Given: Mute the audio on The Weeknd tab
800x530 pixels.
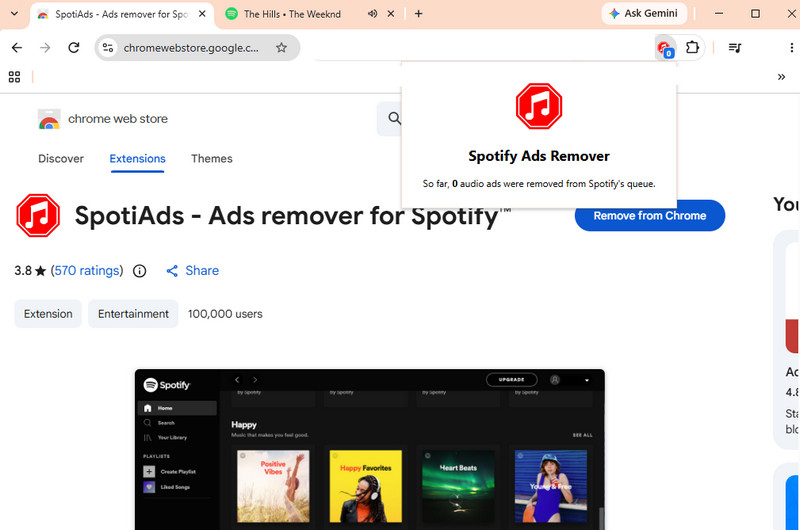Looking at the screenshot, I should (x=372, y=14).
